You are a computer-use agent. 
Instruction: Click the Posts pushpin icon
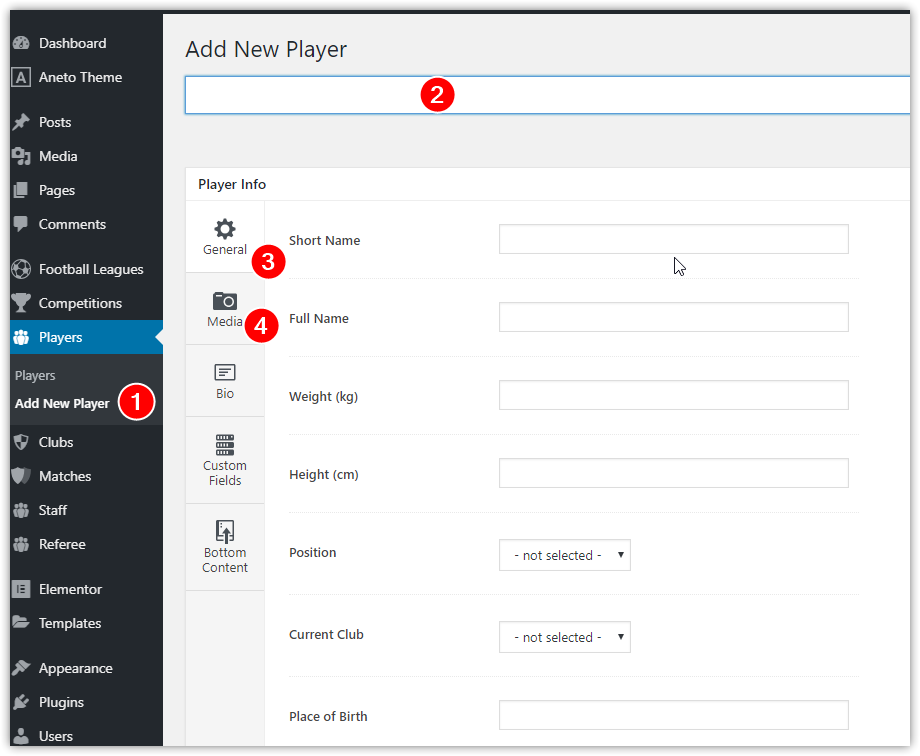pos(21,122)
